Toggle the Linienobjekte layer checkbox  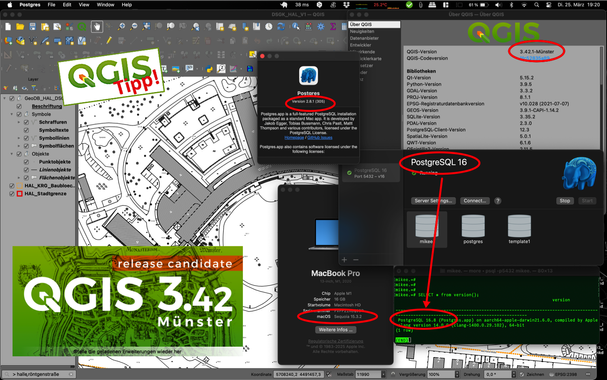pos(26,169)
